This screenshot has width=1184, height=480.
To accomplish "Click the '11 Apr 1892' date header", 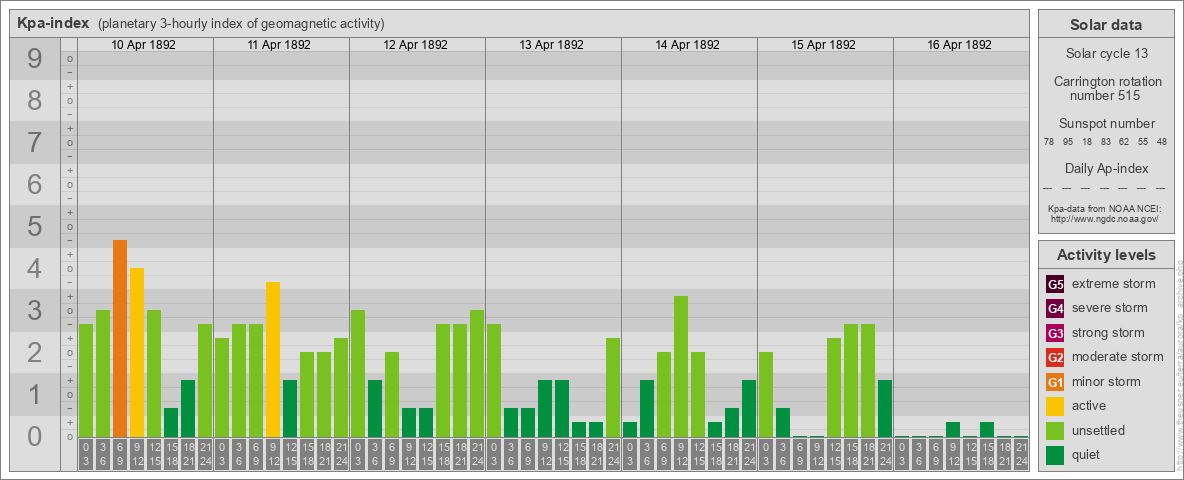I will pyautogui.click(x=279, y=45).
